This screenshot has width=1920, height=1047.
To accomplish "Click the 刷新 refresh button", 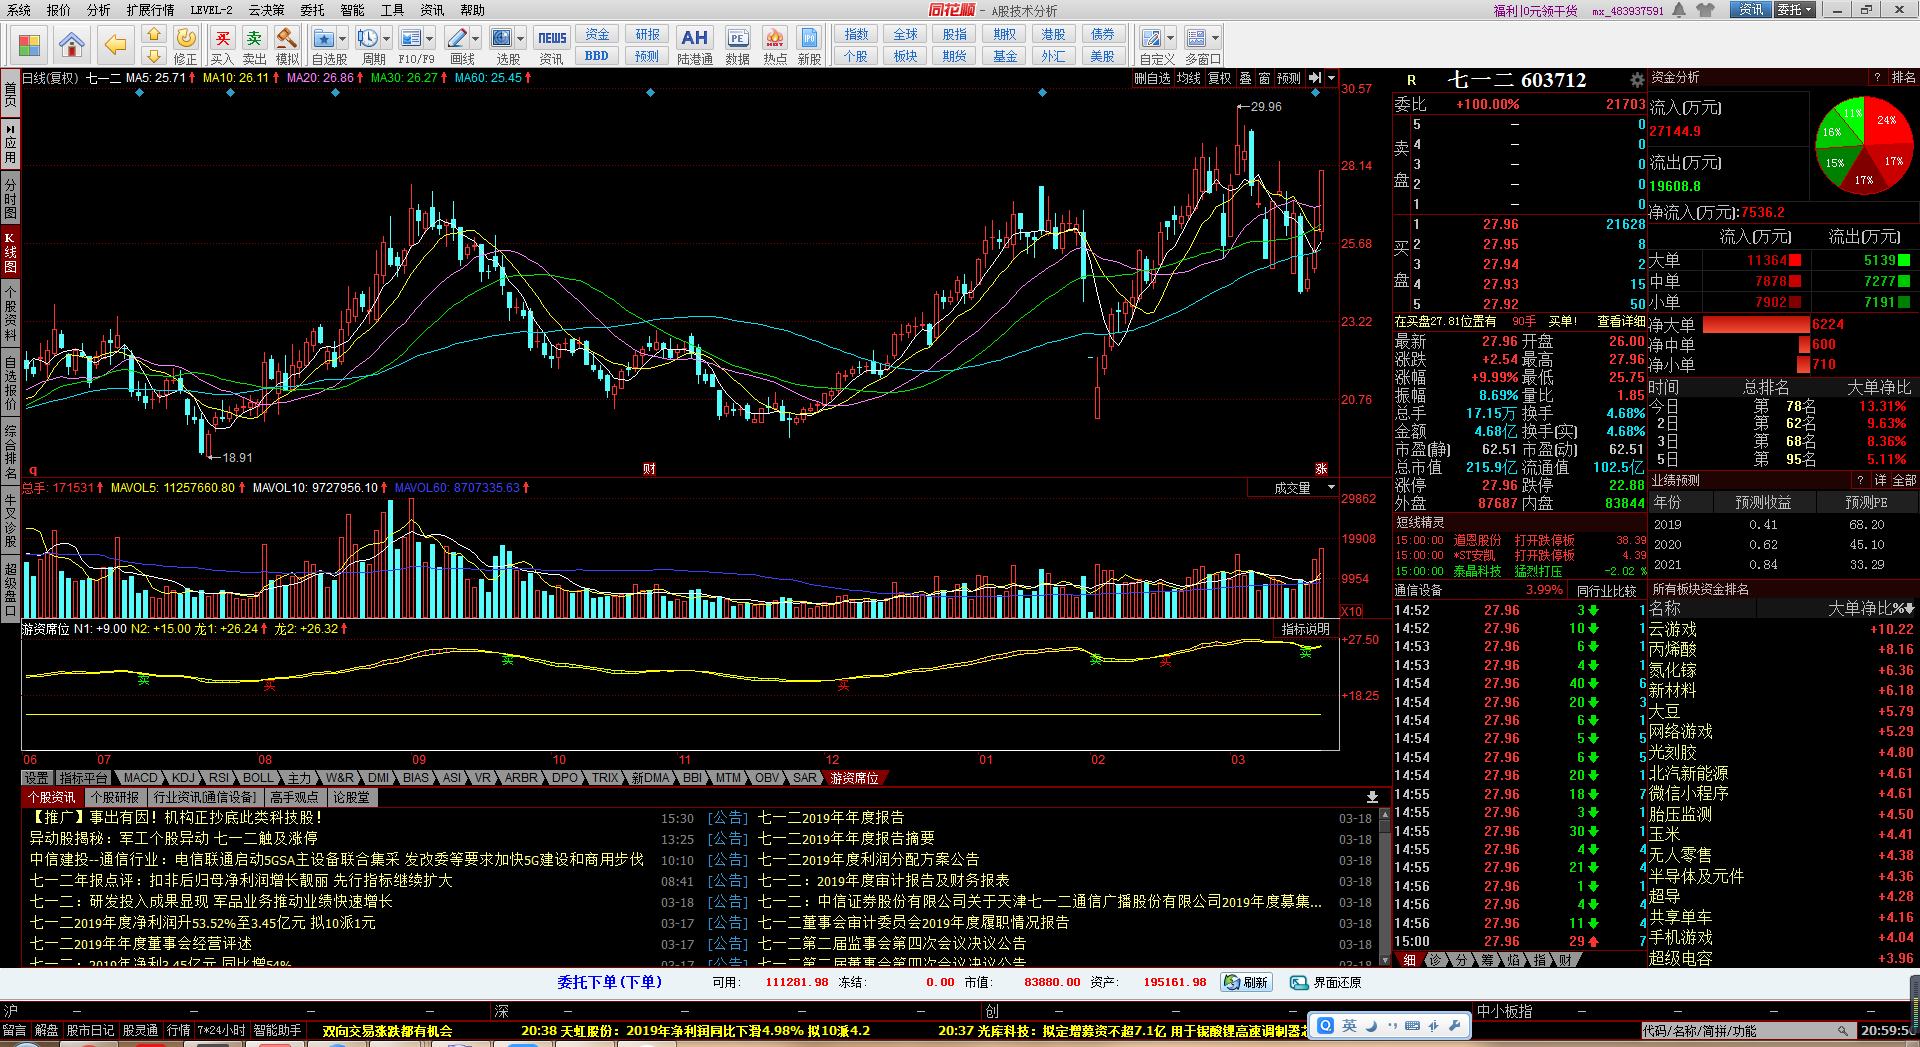I will click(x=1246, y=982).
